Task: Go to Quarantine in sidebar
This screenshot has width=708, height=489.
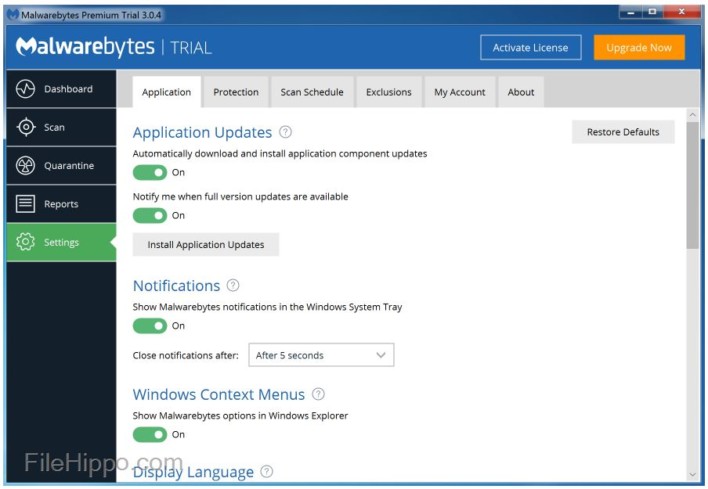Action: pos(61,166)
